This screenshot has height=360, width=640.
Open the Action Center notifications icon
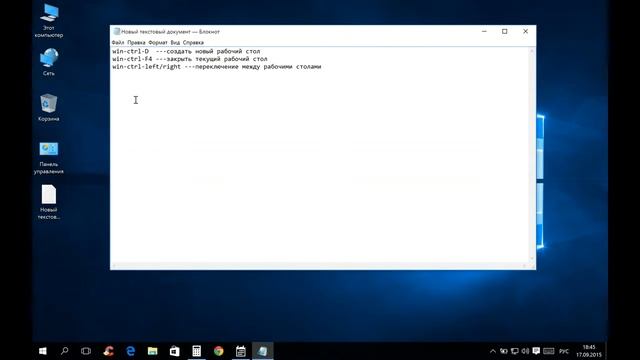point(536,351)
